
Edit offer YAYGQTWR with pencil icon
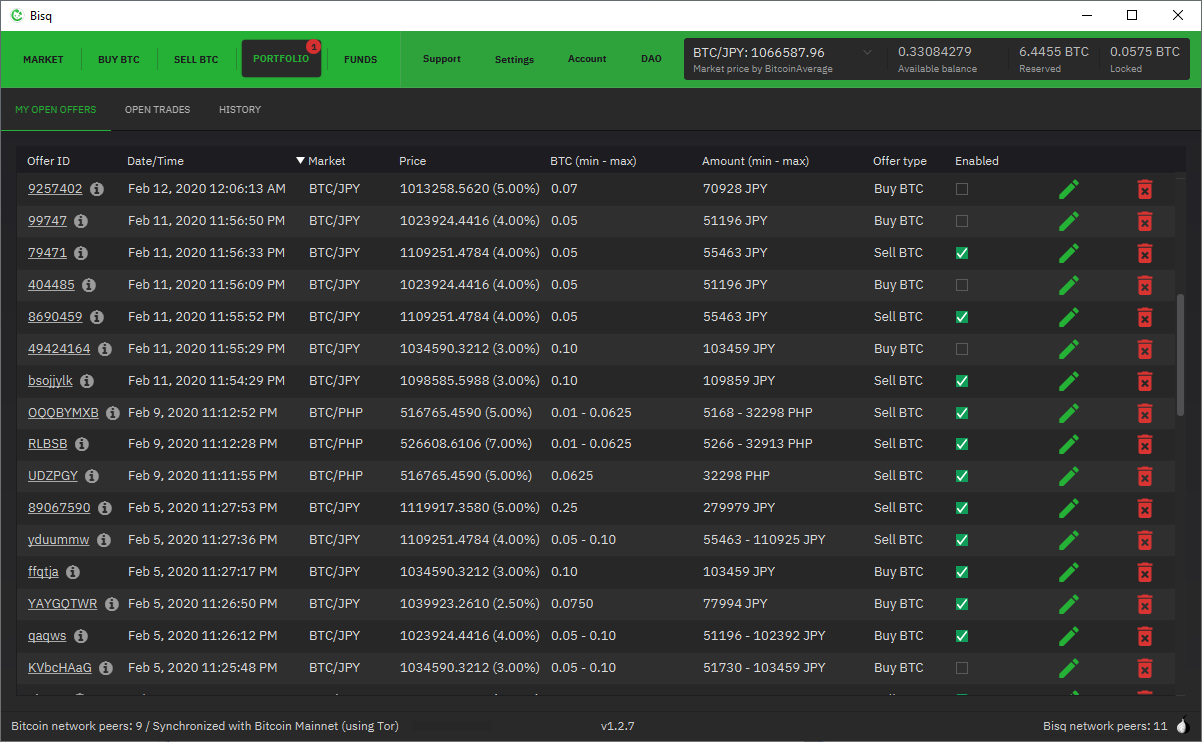click(x=1069, y=604)
